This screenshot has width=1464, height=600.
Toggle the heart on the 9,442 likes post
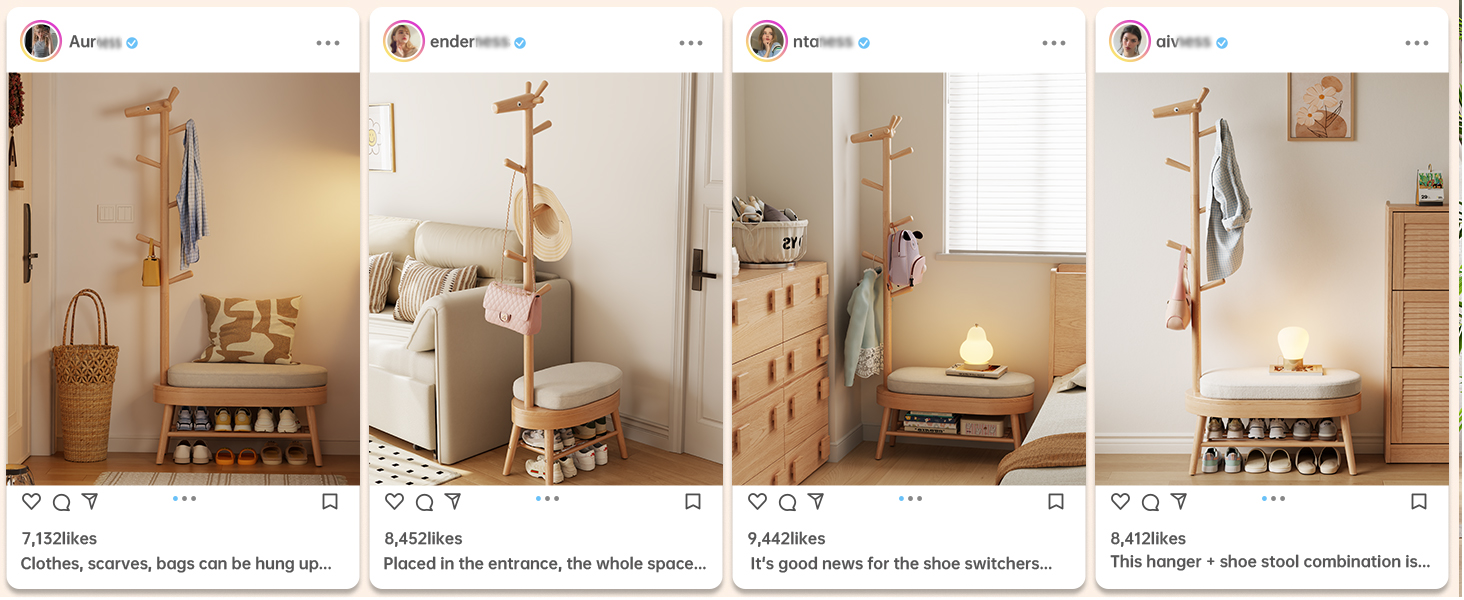point(758,502)
